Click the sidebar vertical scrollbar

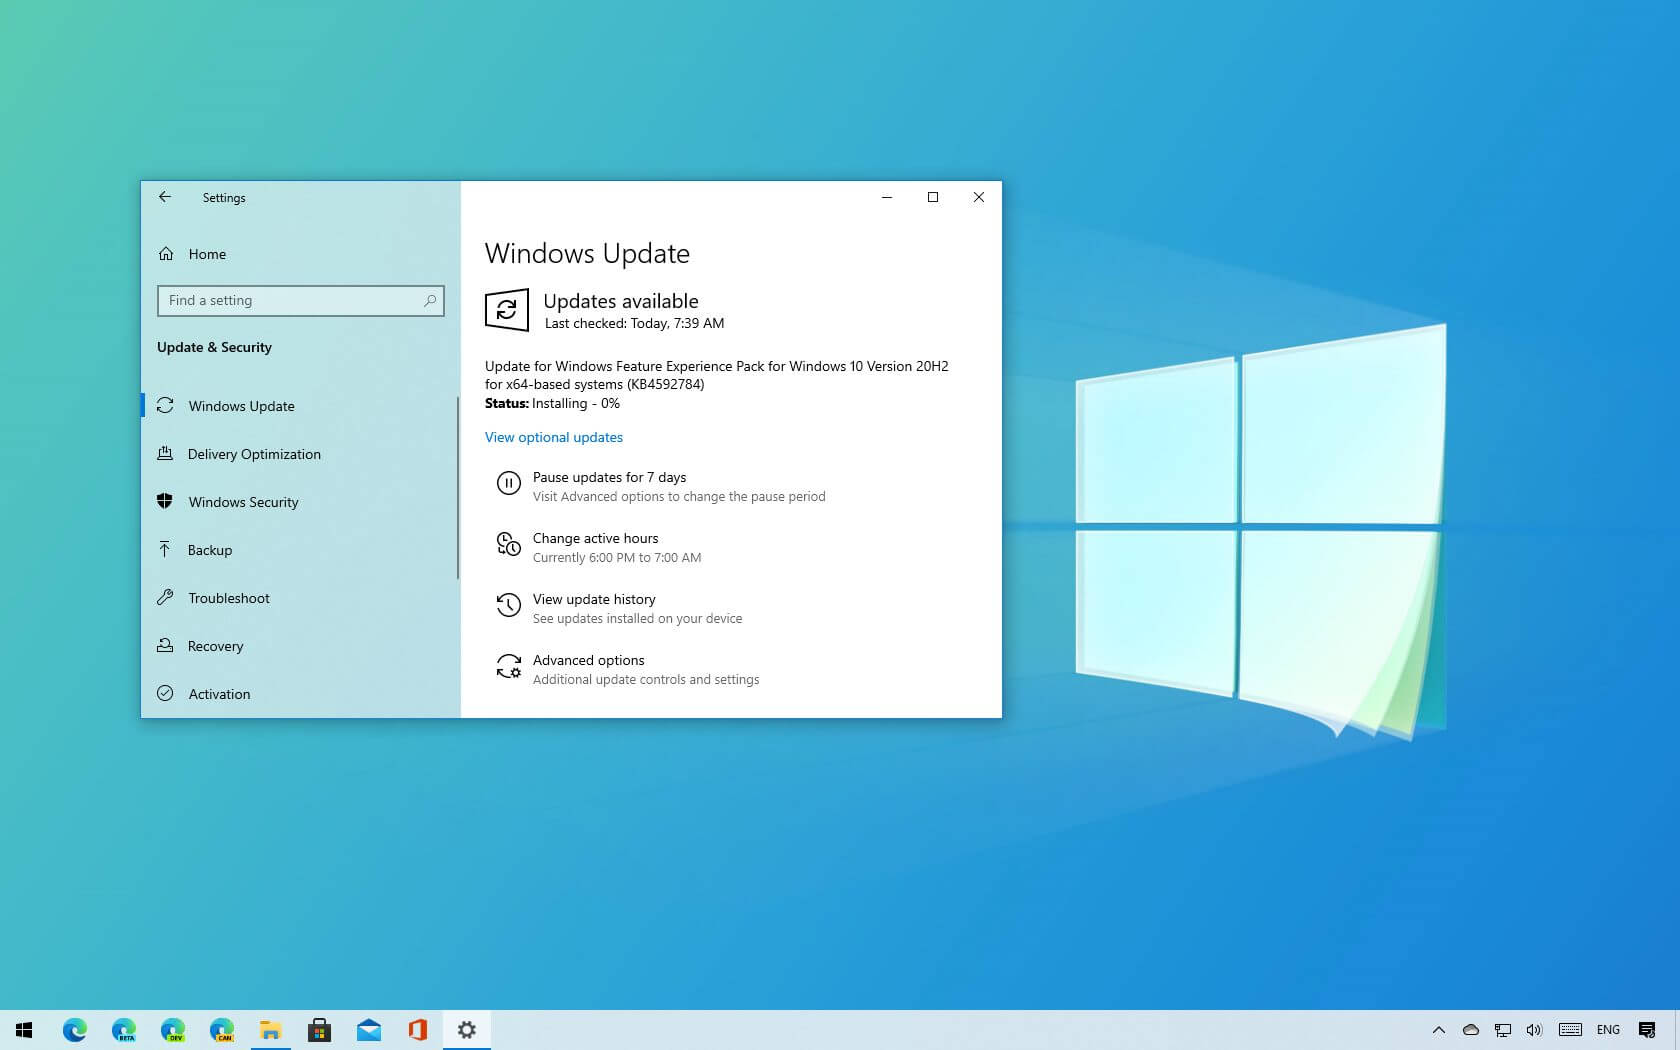point(458,488)
